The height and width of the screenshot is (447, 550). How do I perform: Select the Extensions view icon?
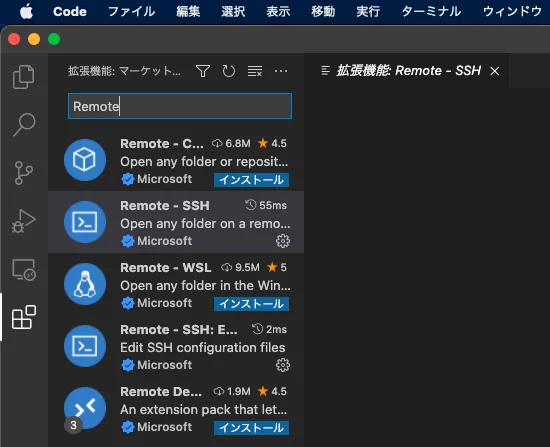pyautogui.click(x=24, y=317)
